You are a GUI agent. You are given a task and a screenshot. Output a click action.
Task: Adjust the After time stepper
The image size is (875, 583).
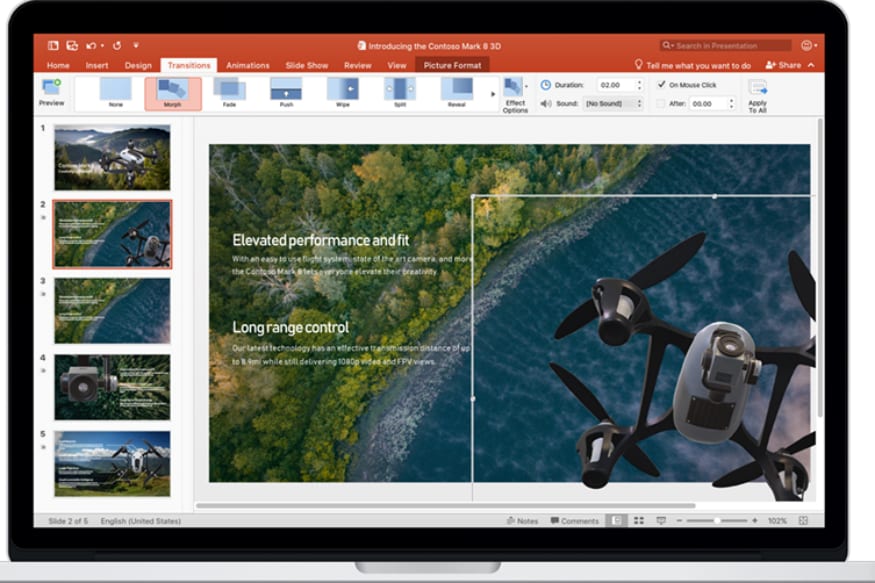pos(731,104)
